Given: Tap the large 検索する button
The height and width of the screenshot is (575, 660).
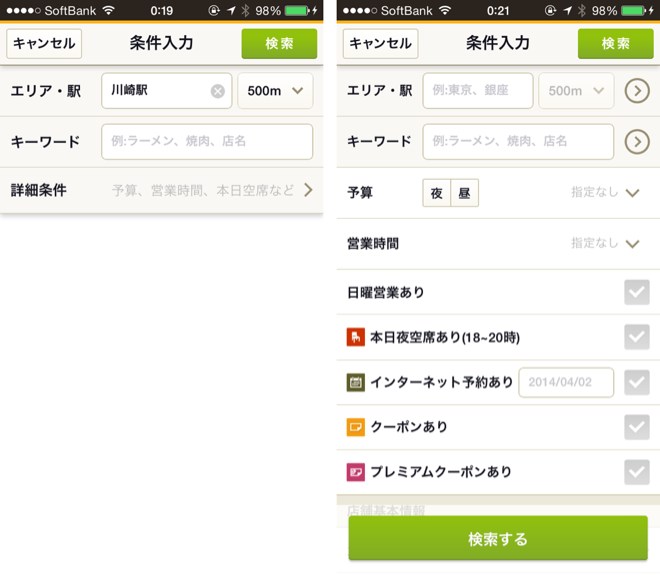Looking at the screenshot, I should tap(498, 538).
